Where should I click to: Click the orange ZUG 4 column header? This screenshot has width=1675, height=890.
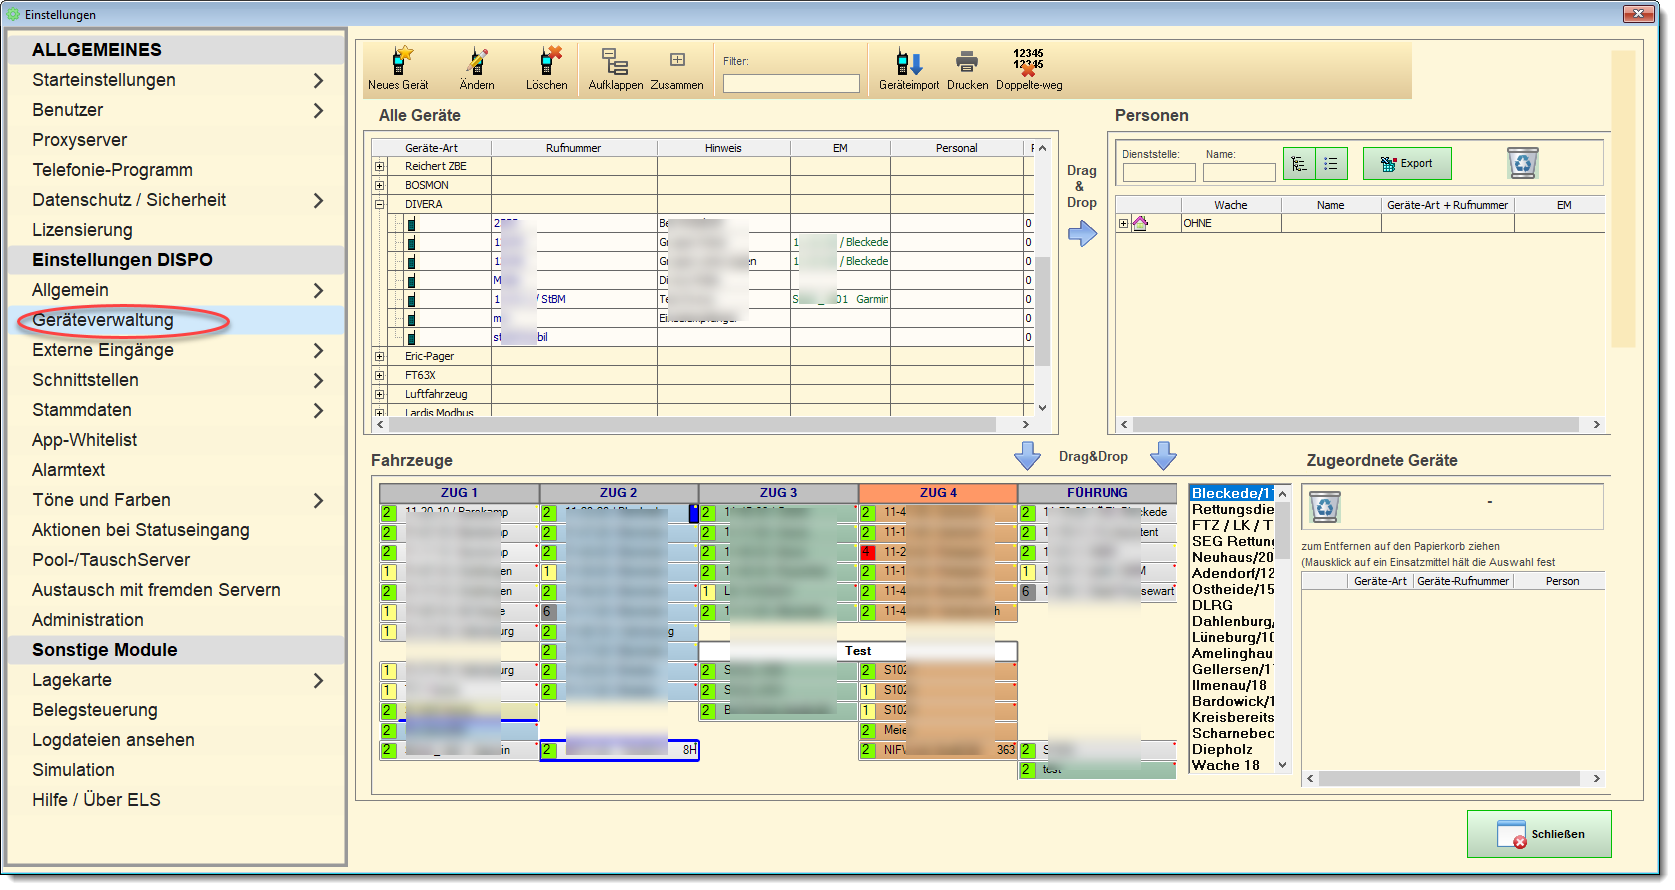tap(938, 493)
